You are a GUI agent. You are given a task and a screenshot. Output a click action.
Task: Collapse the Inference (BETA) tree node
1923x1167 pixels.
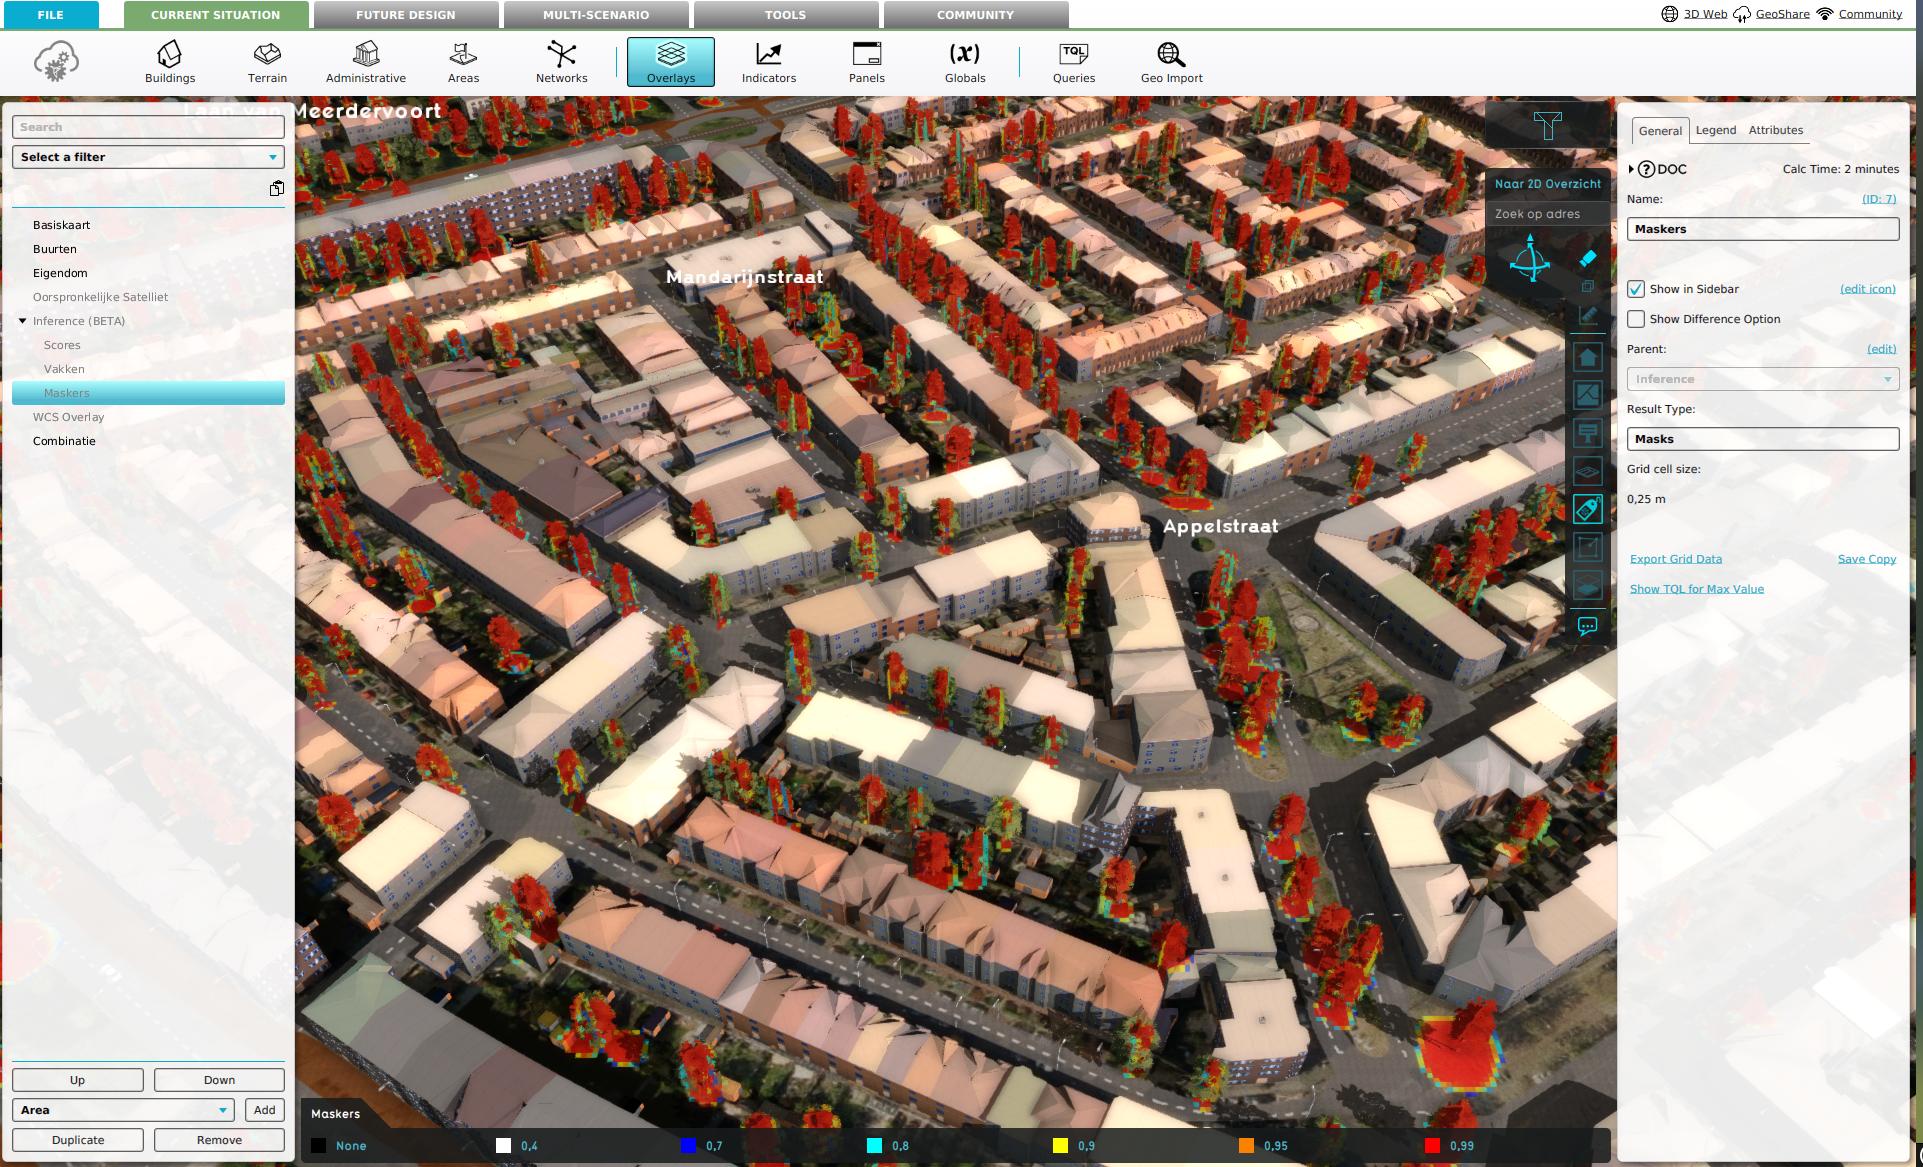tap(22, 321)
